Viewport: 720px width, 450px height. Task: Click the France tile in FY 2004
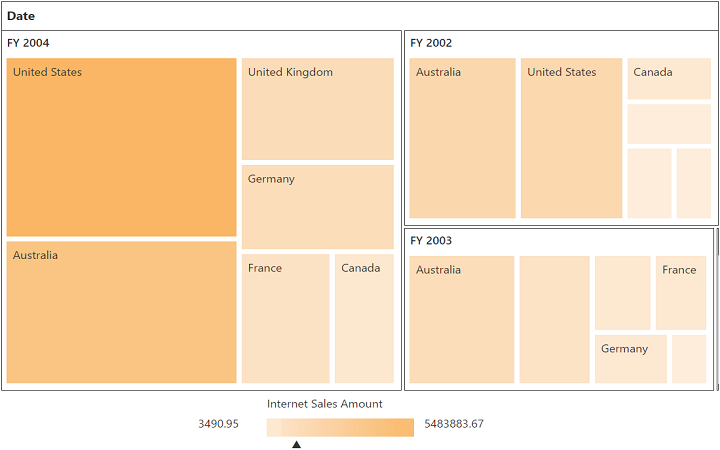285,318
